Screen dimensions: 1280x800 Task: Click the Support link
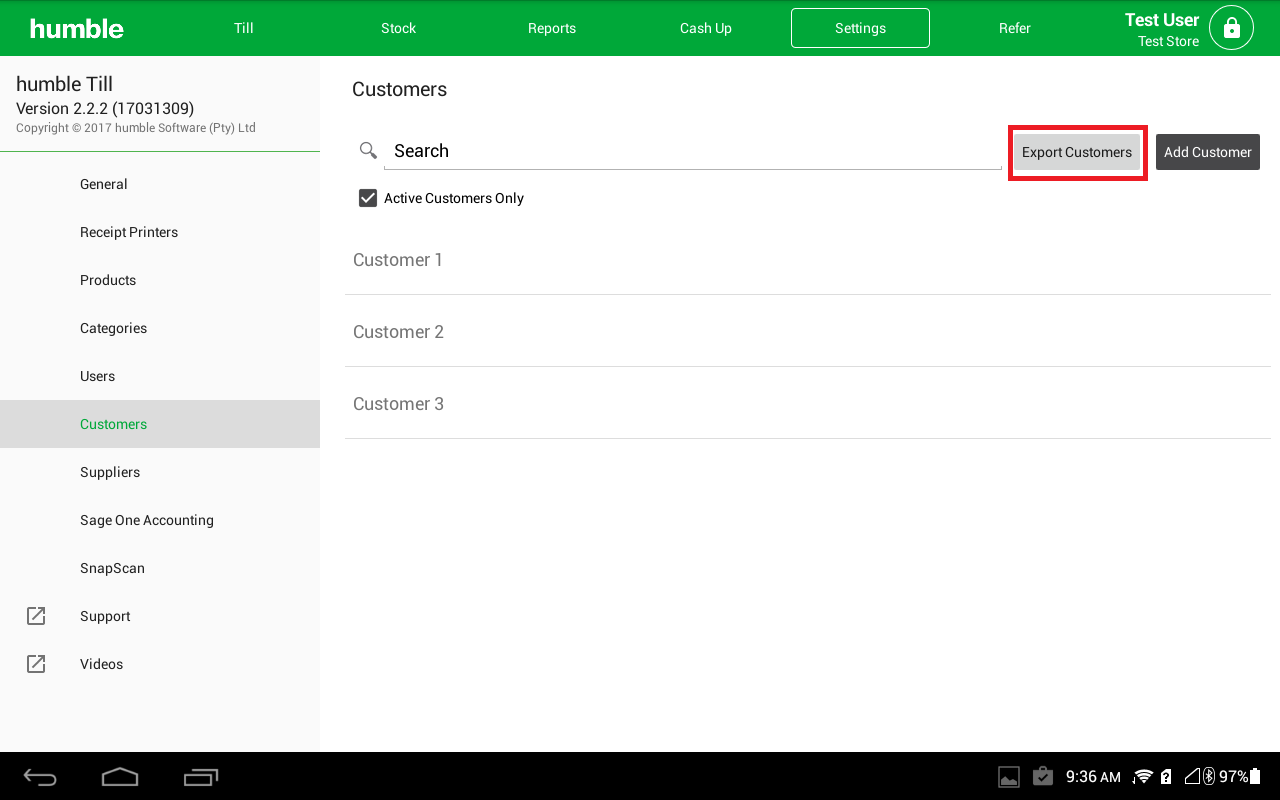160,616
